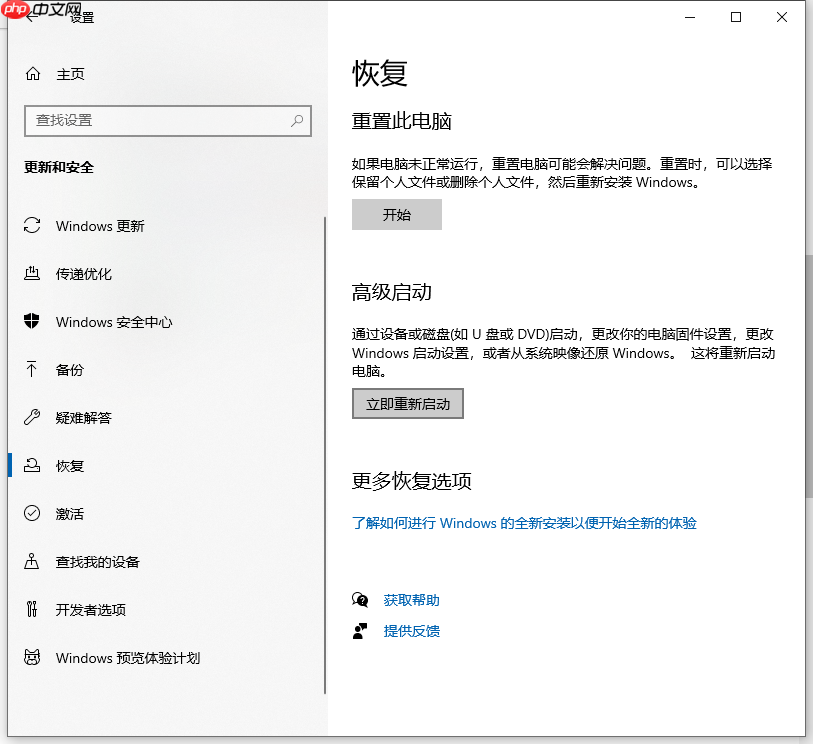Image resolution: width=813 pixels, height=744 pixels.
Task: Minimize the settings window
Action: pos(690,18)
